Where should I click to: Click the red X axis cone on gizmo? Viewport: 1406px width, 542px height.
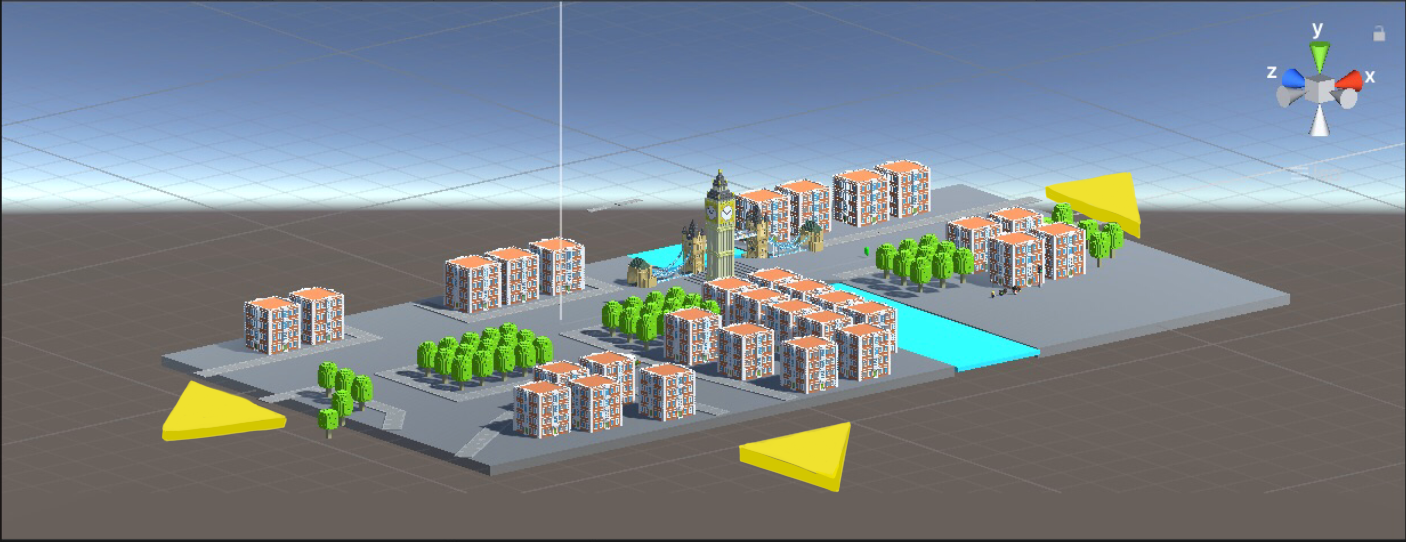pos(1348,80)
